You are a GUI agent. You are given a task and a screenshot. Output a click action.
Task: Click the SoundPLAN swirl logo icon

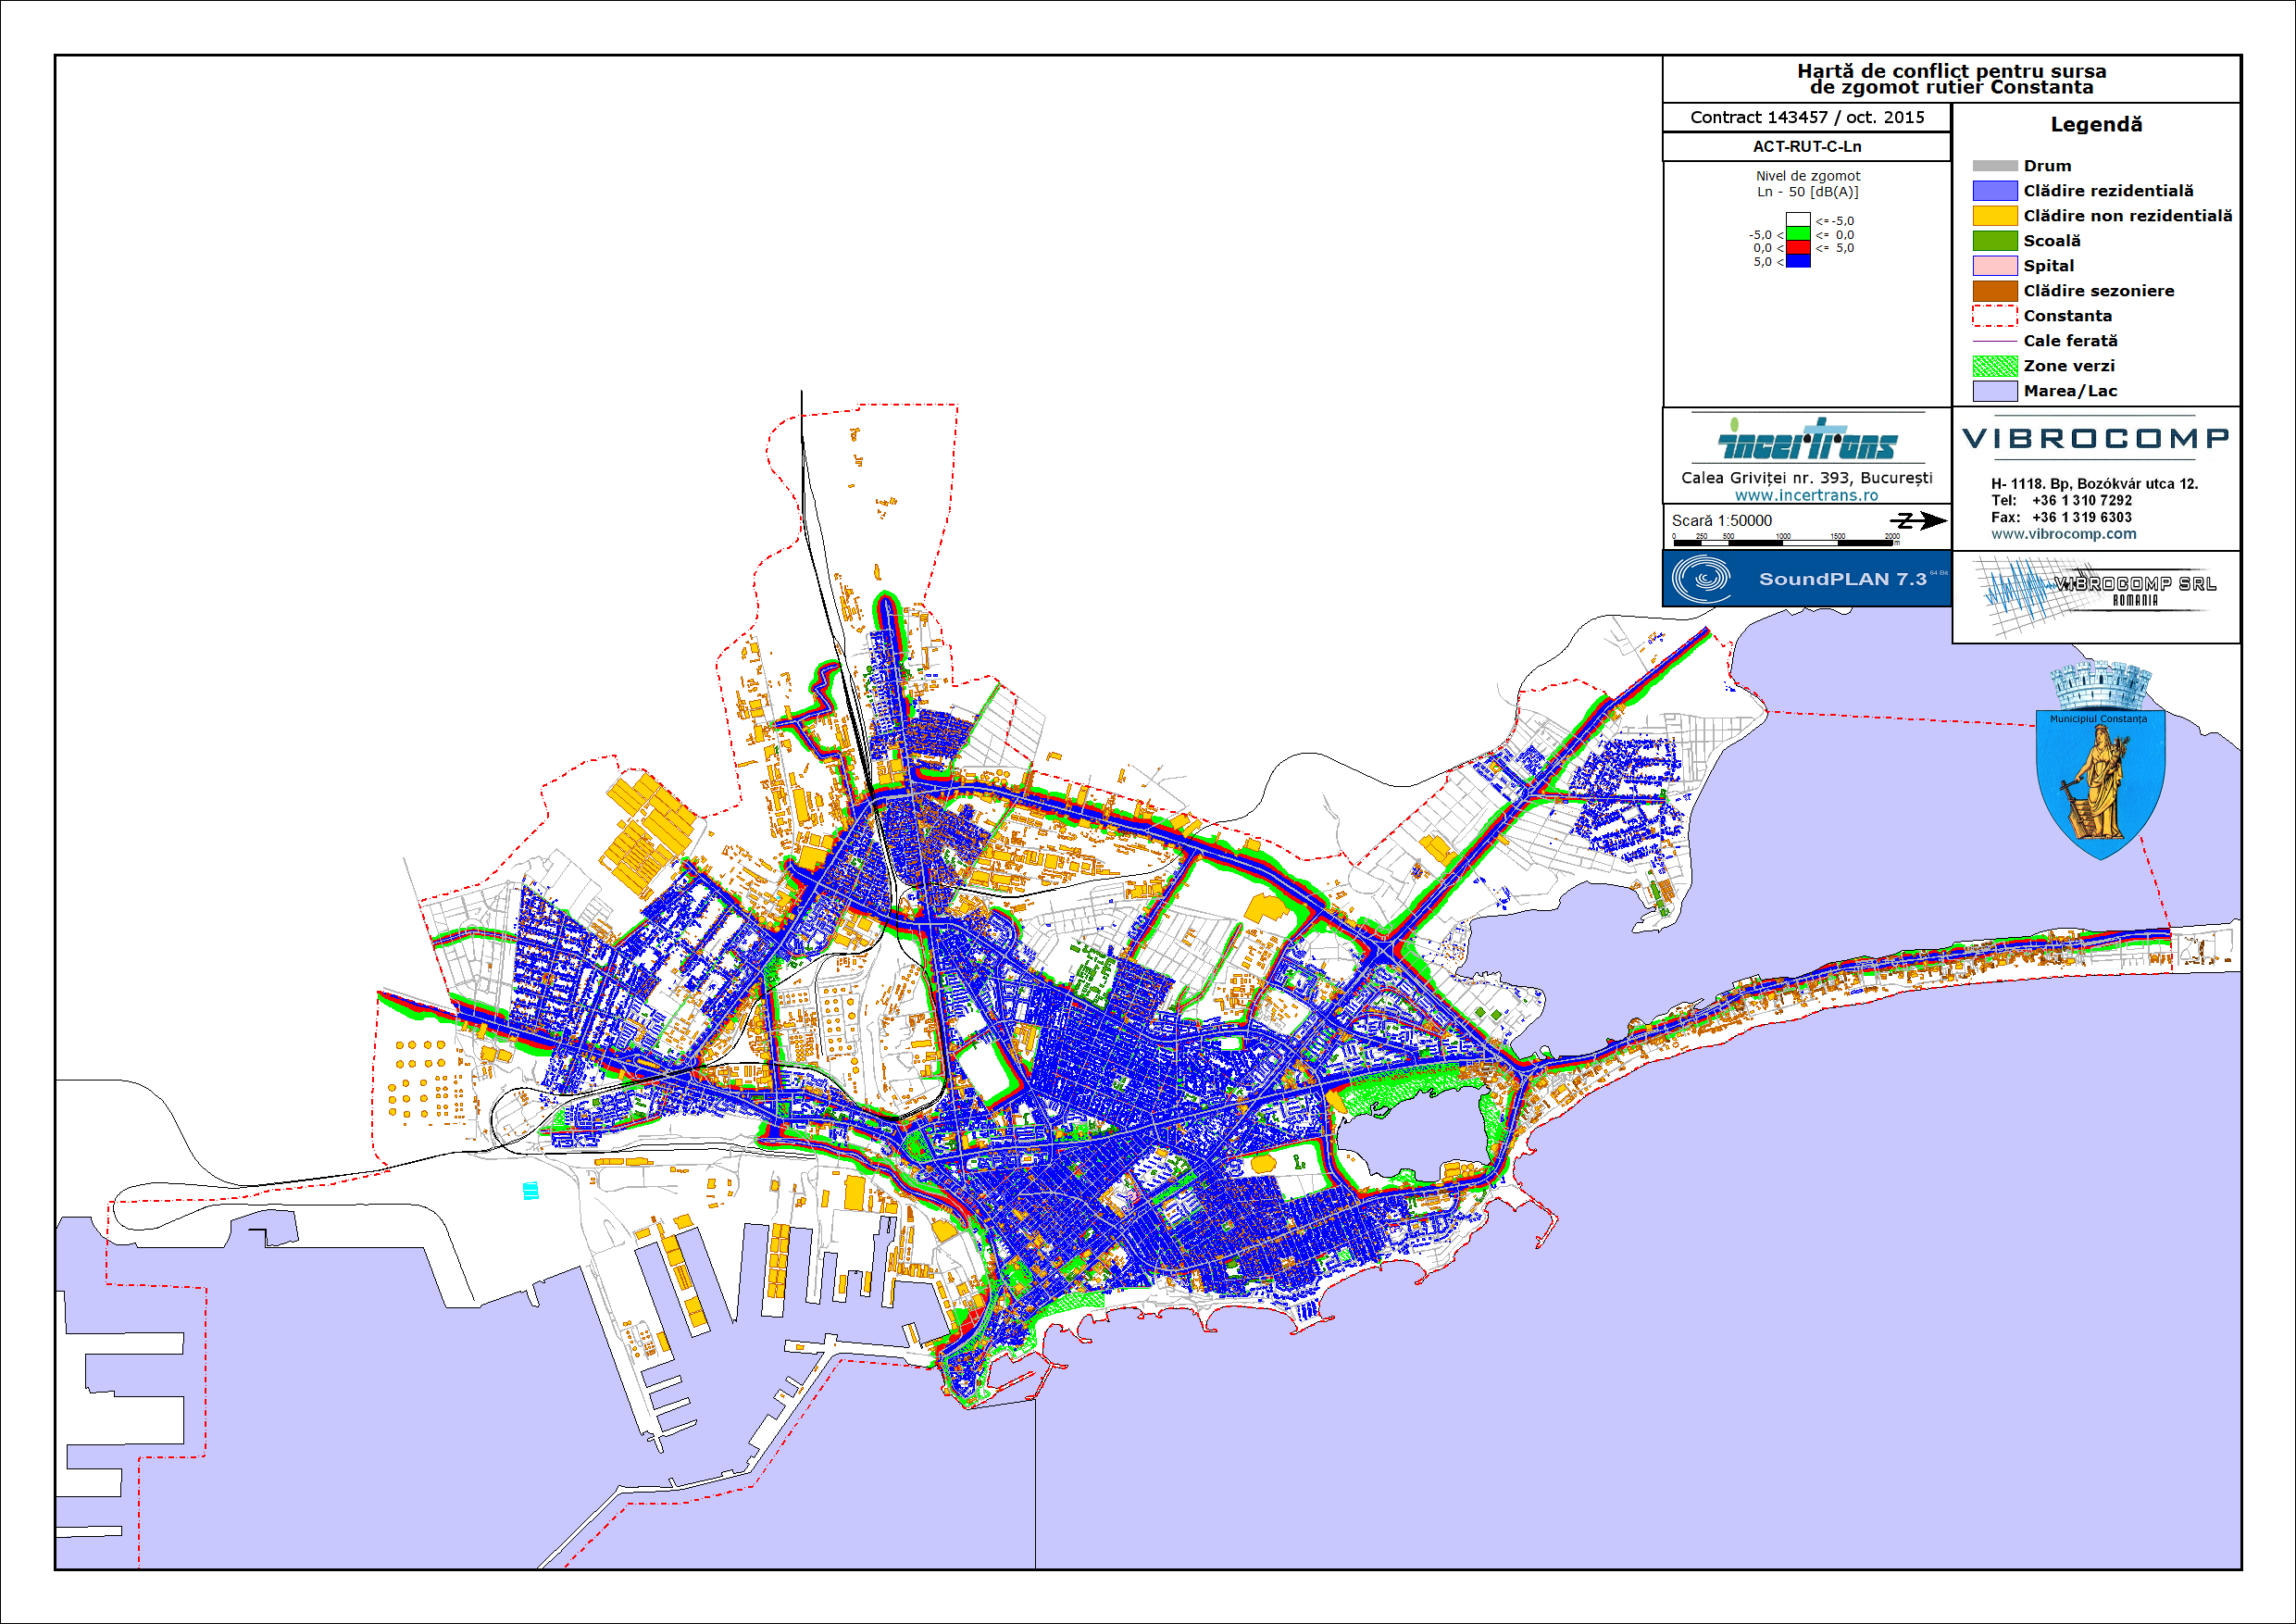point(1701,578)
